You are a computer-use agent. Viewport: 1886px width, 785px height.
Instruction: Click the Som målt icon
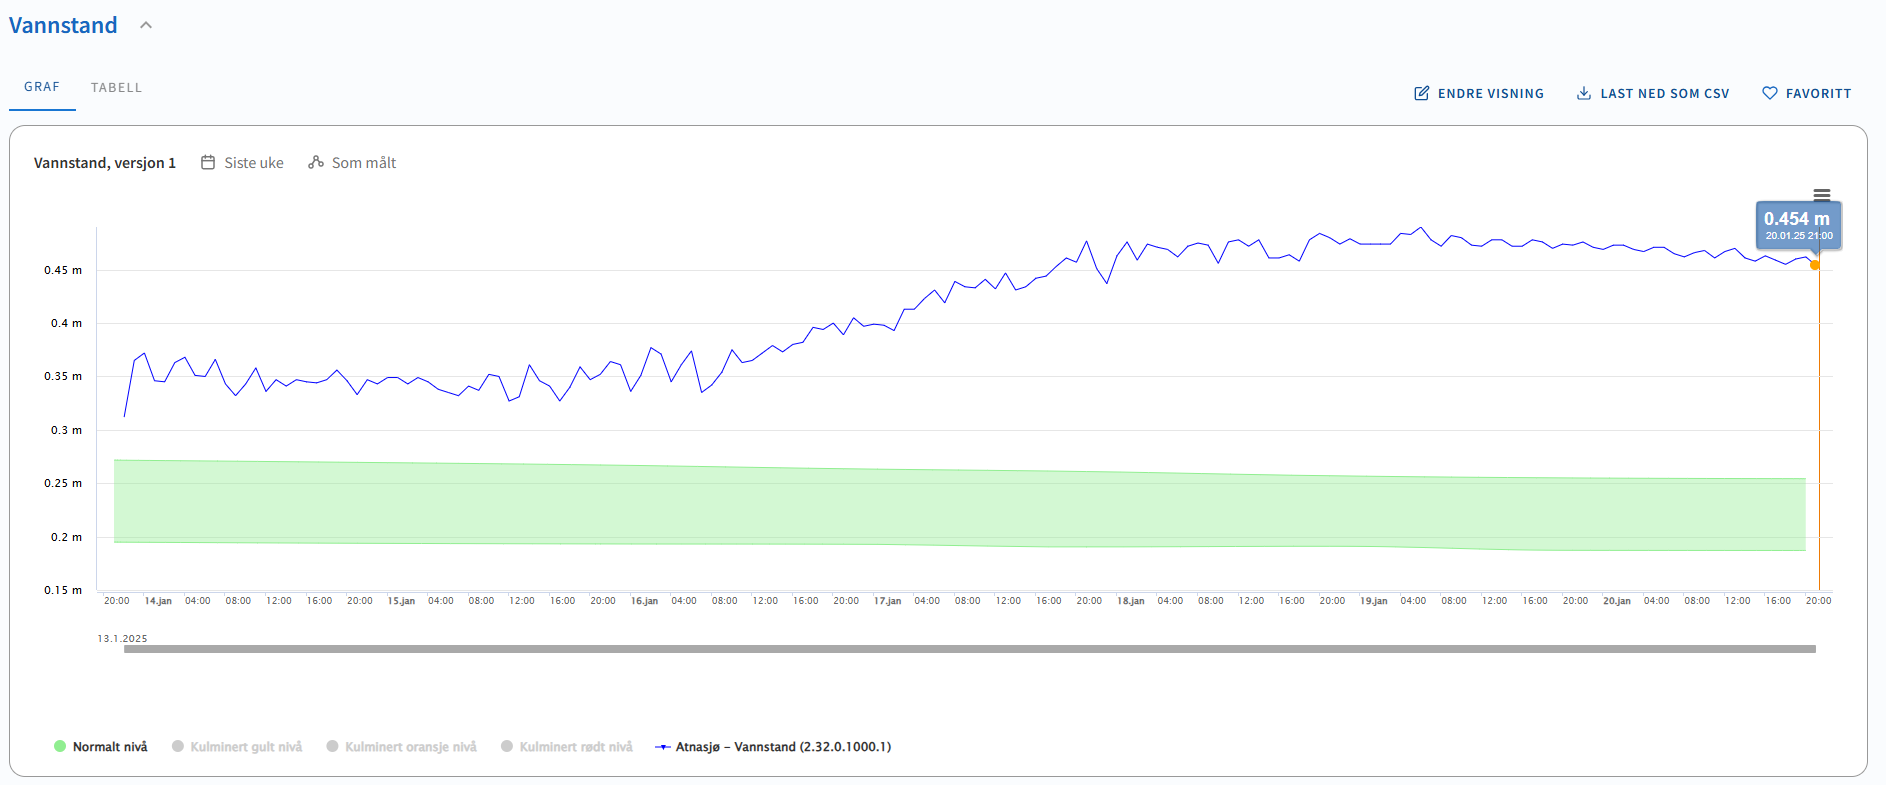(x=316, y=162)
